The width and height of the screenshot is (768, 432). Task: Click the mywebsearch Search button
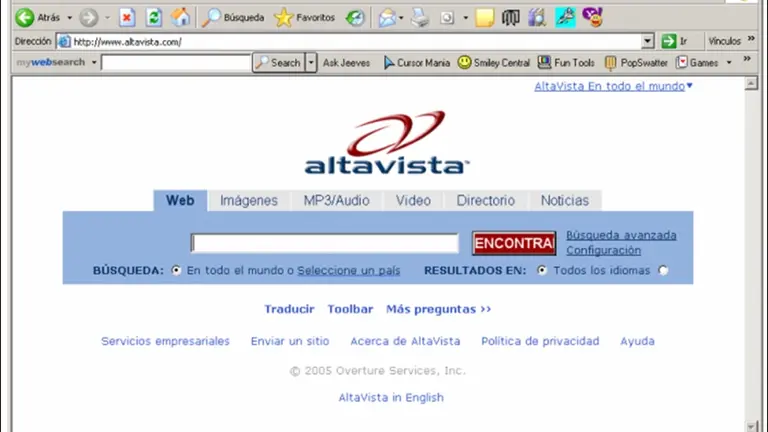(278, 63)
